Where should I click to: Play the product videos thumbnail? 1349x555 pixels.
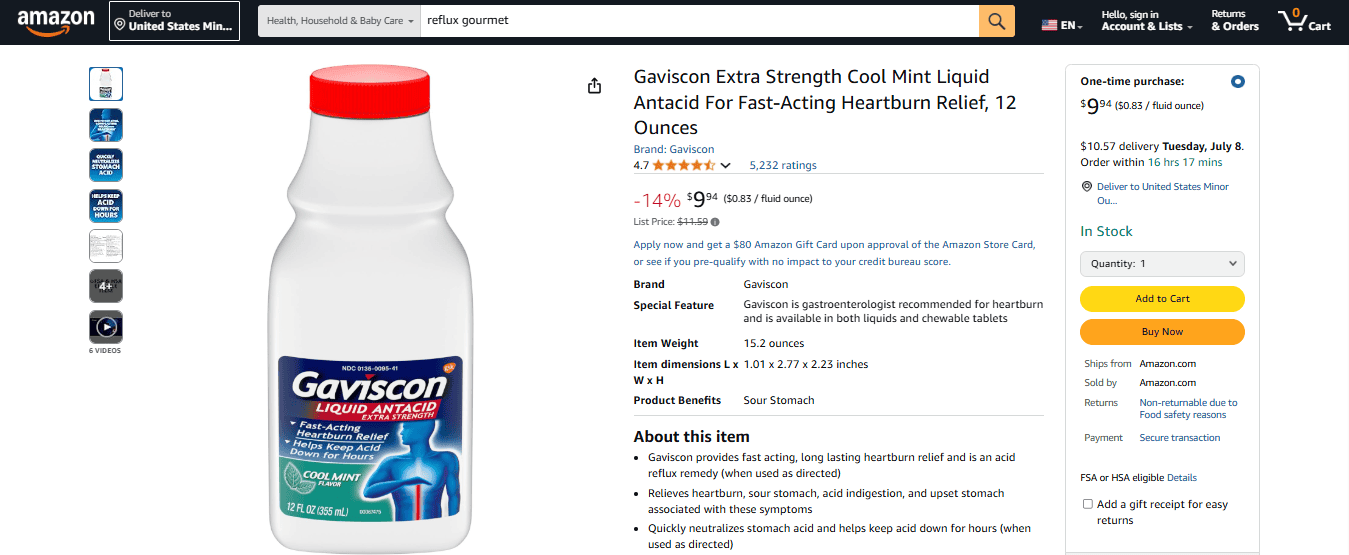point(106,327)
